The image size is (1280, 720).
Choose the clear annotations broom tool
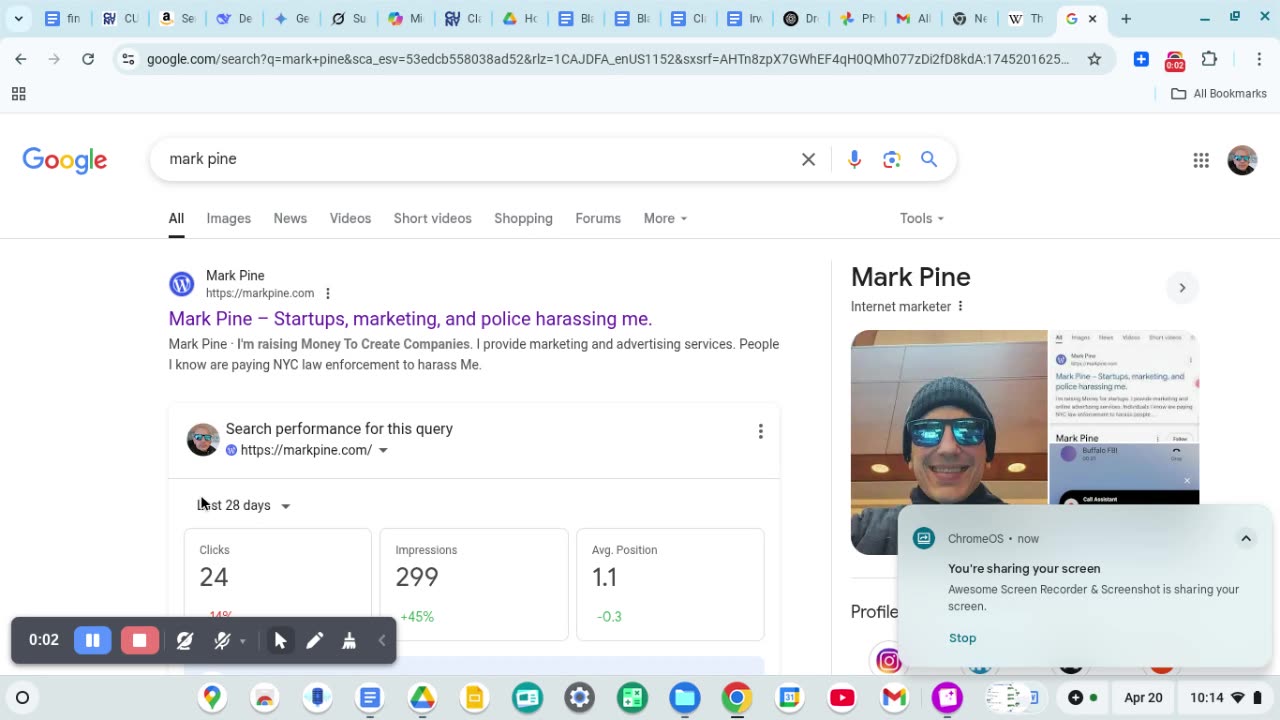tap(349, 641)
